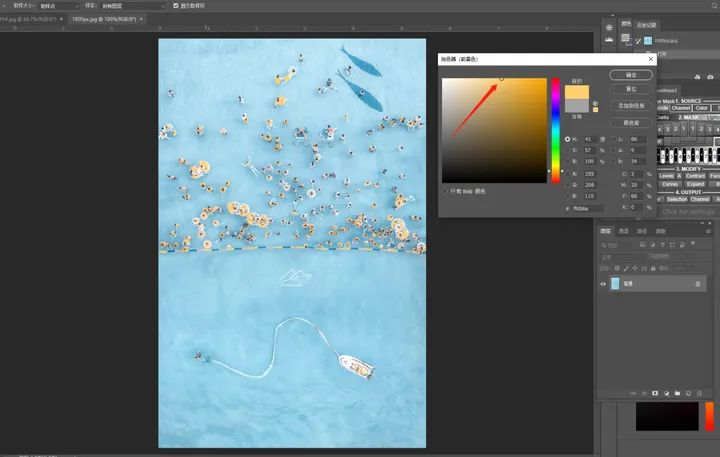Open Color Libraries from the color picker
This screenshot has width=720, height=457.
coord(631,123)
